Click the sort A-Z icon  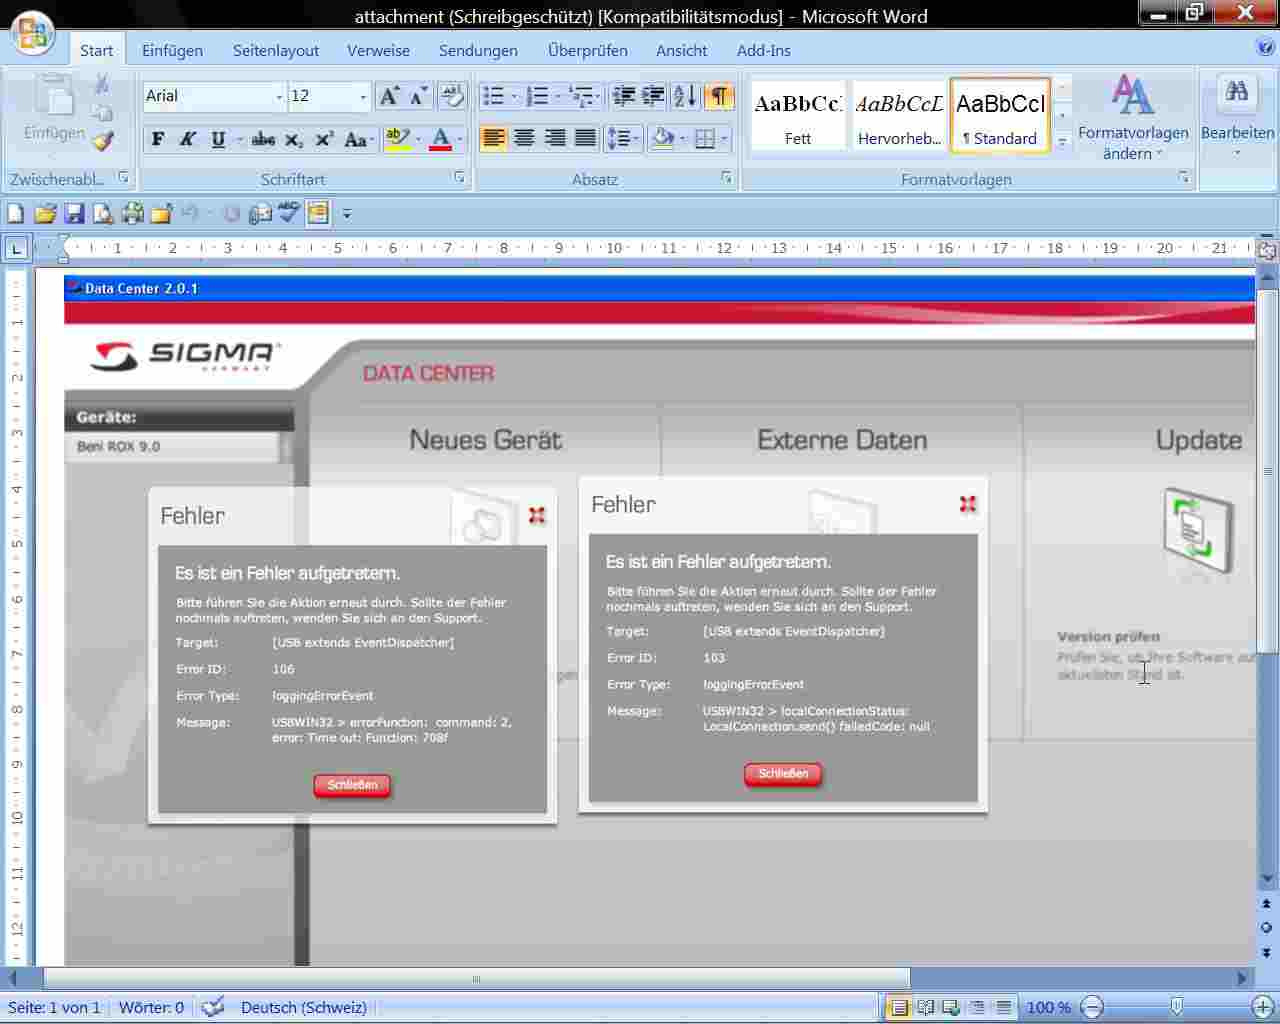(x=685, y=96)
